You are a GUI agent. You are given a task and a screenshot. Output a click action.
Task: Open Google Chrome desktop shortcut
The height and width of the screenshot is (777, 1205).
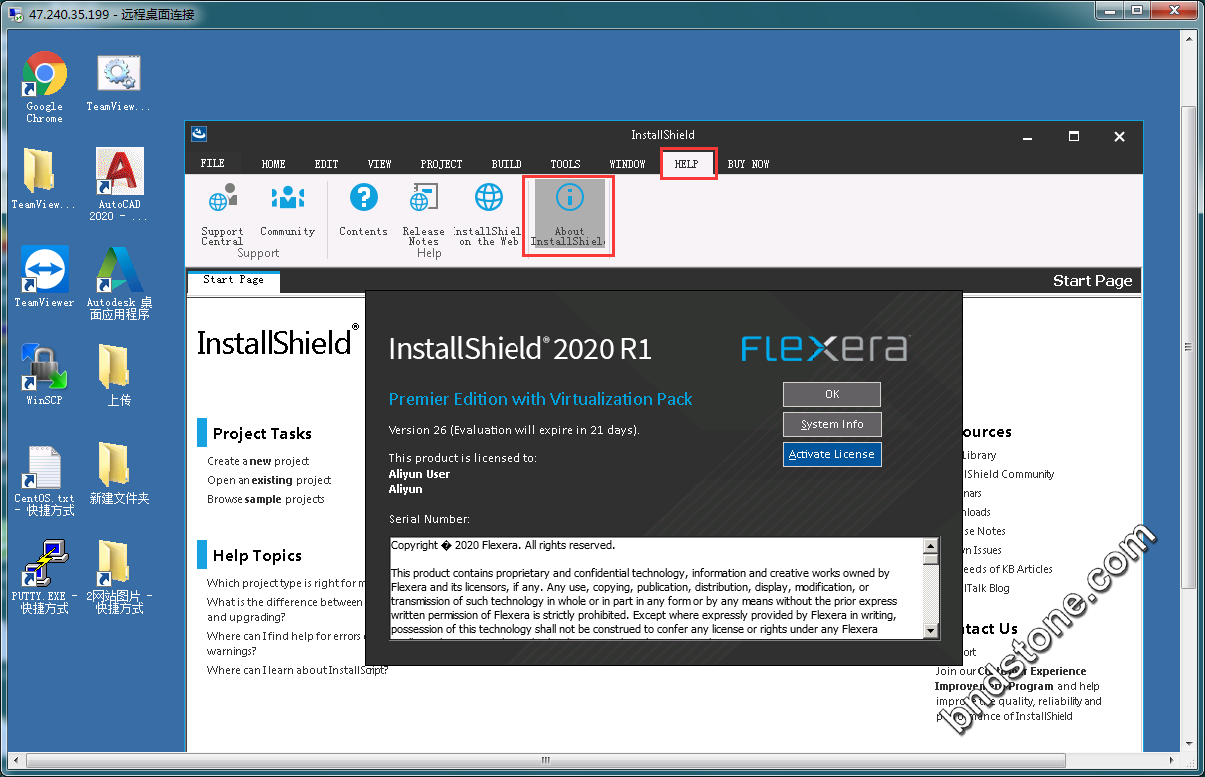[x=44, y=86]
